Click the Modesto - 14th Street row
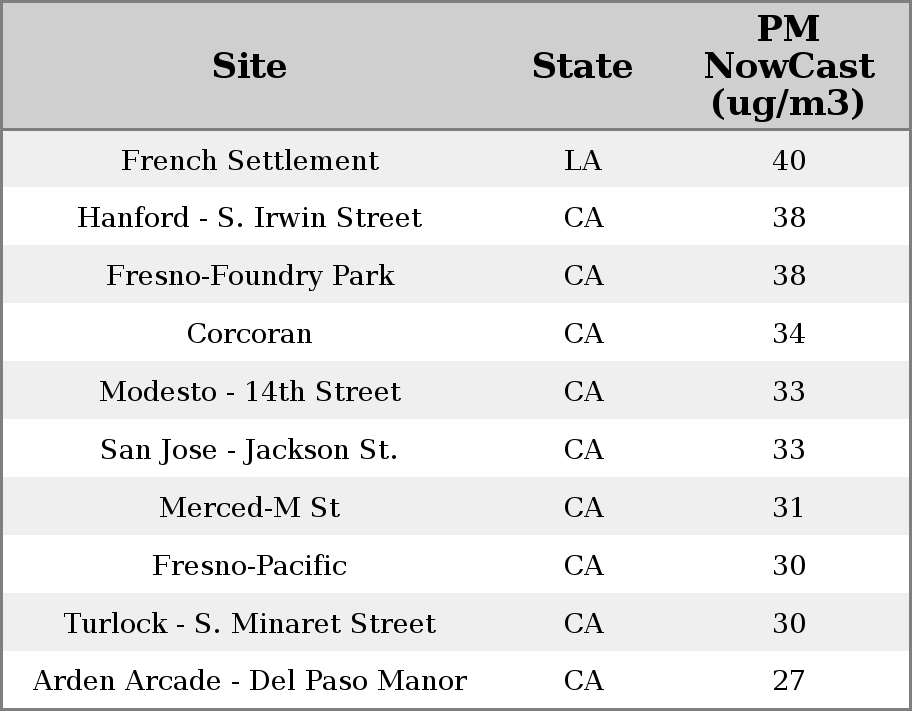Screen dimensions: 912x711 [250, 392]
